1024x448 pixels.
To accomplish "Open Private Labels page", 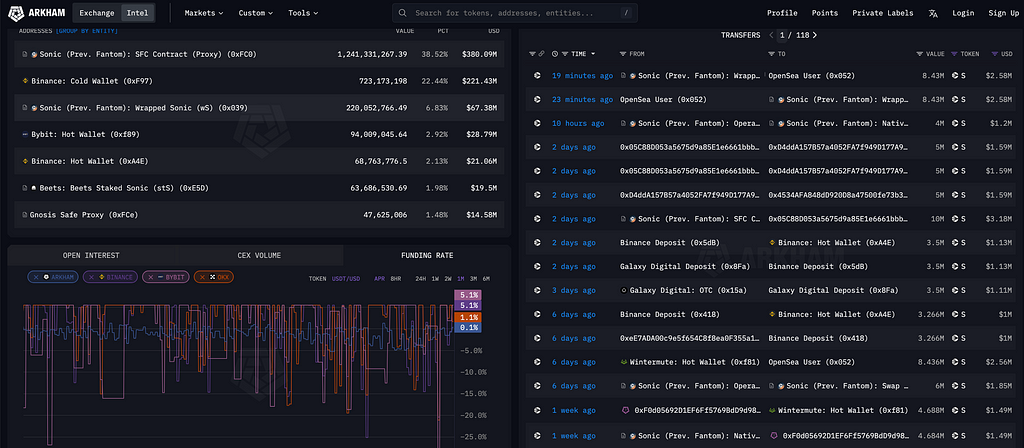I will [882, 13].
